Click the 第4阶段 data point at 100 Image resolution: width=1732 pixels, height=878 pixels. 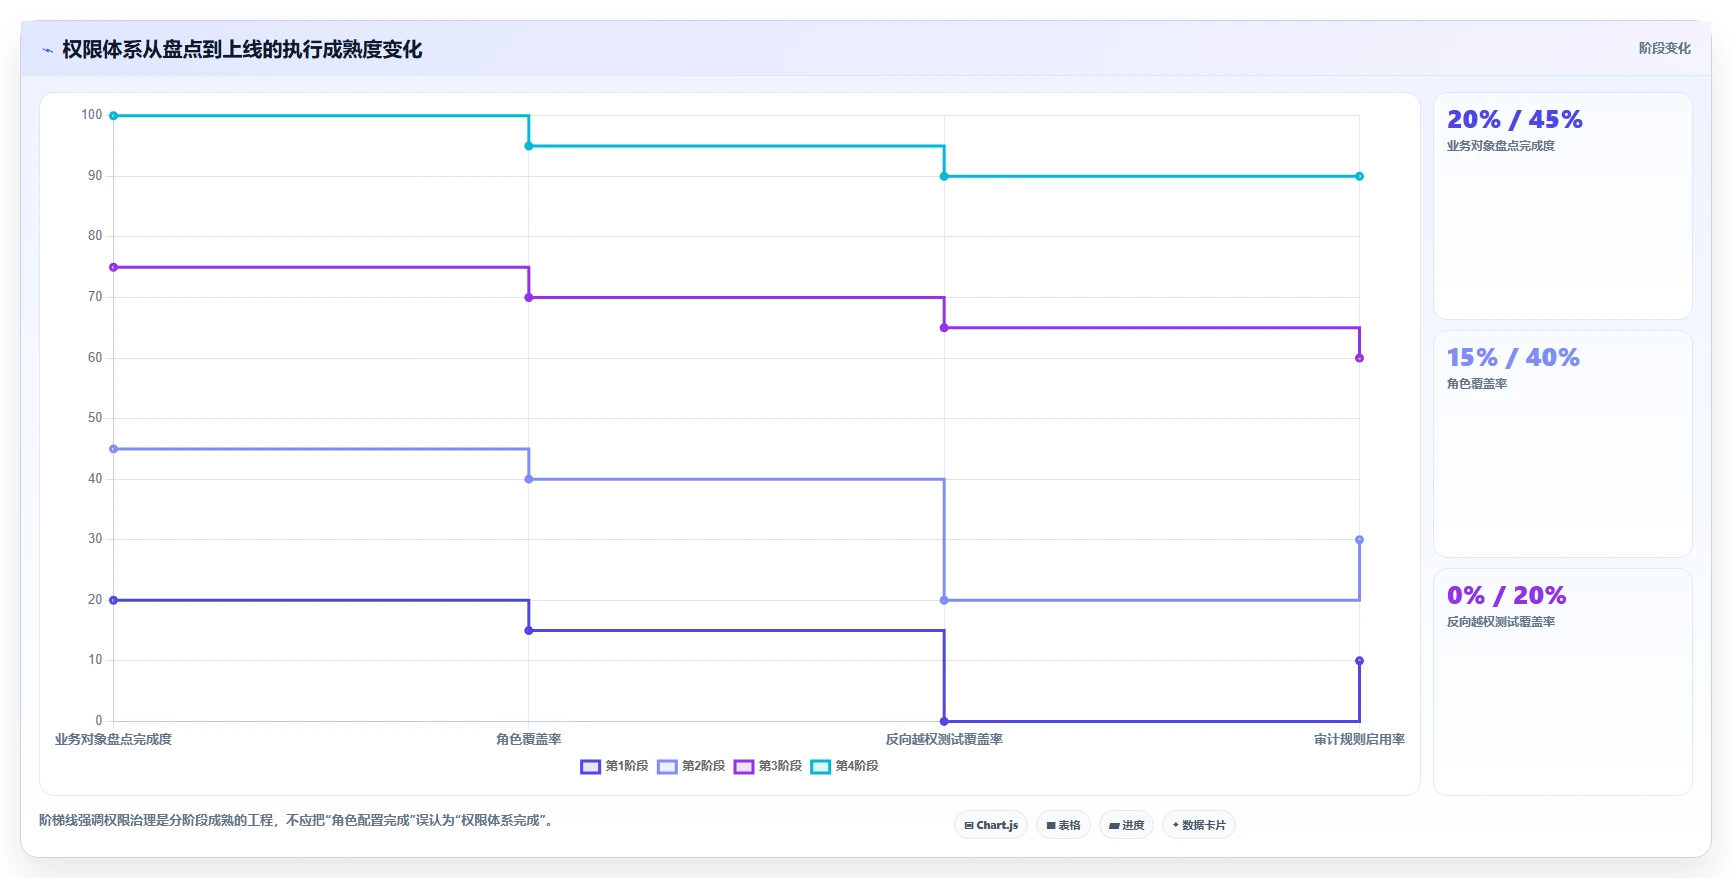113,116
